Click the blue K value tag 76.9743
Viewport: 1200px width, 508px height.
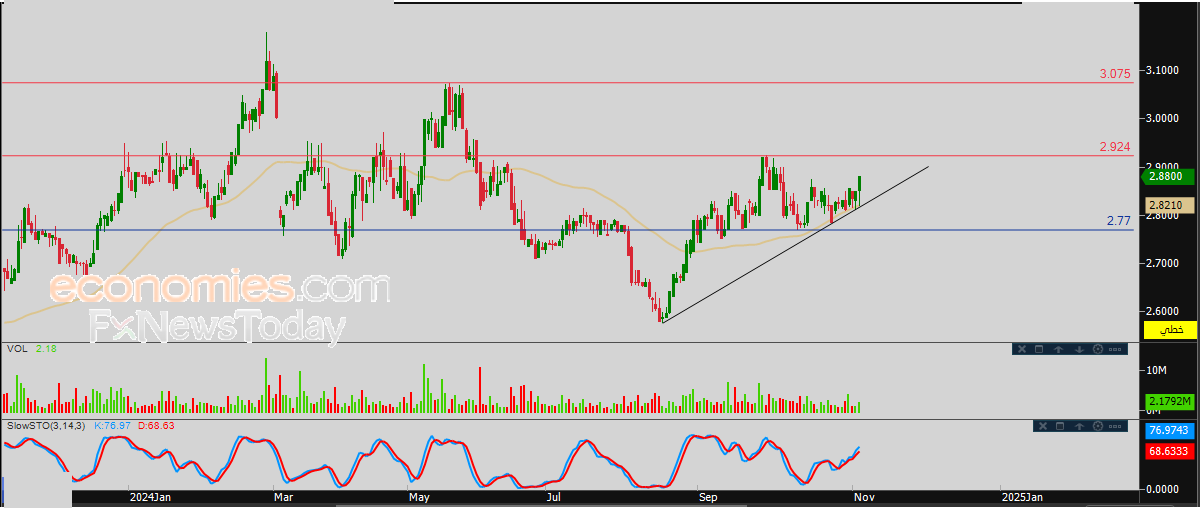[1169, 430]
